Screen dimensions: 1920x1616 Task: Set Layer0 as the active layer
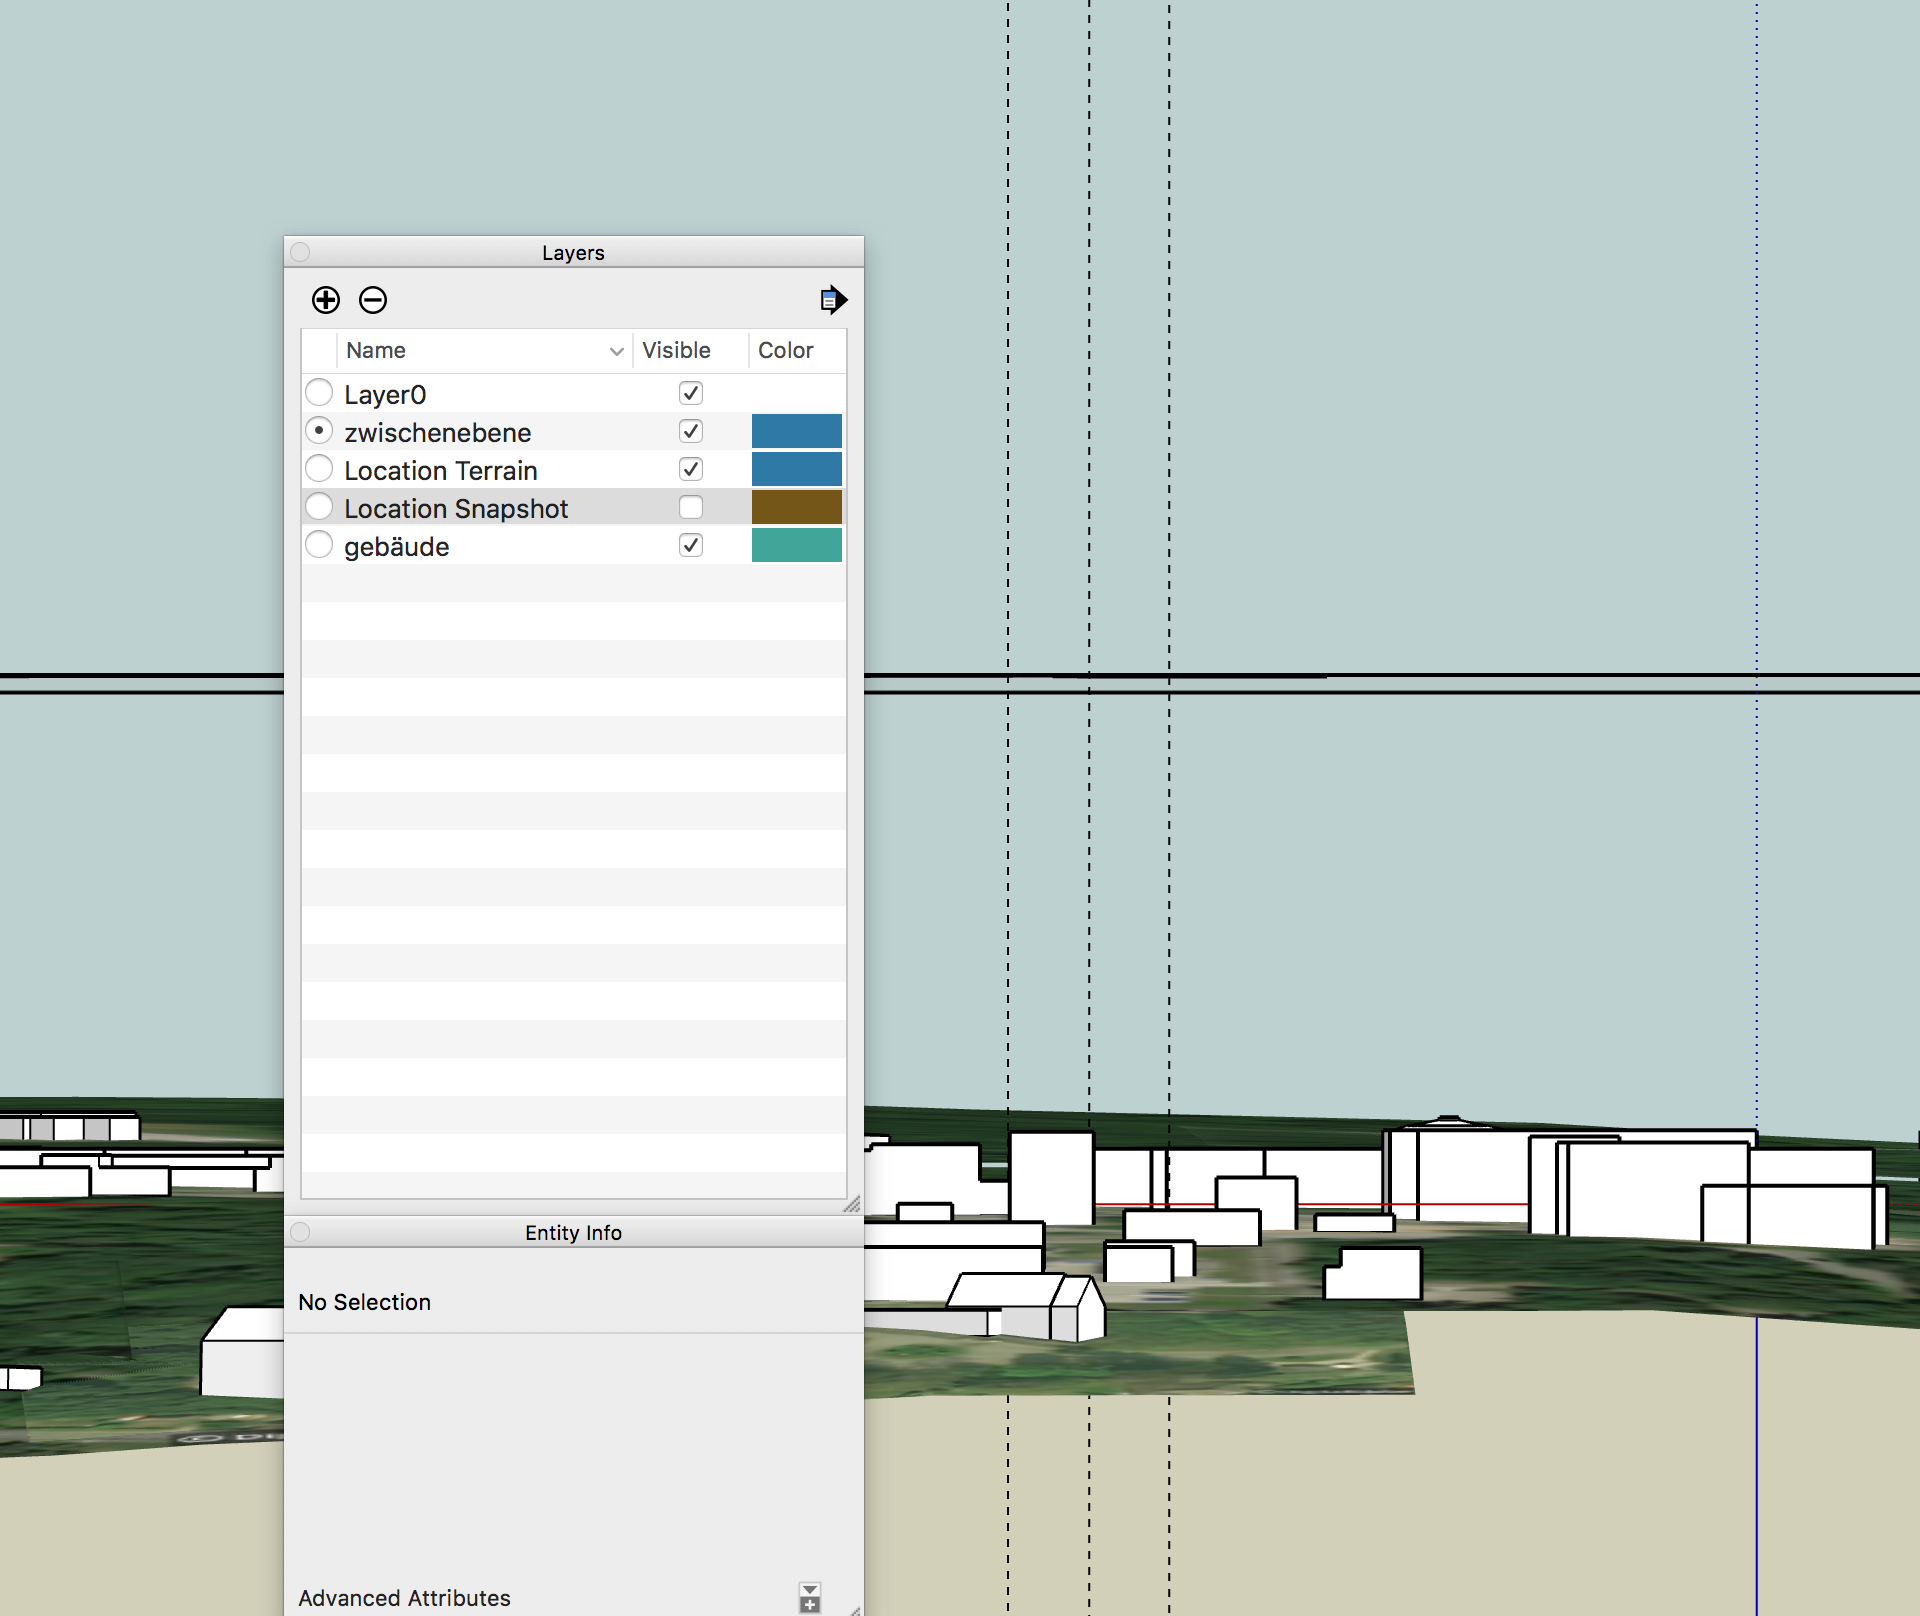tap(319, 392)
